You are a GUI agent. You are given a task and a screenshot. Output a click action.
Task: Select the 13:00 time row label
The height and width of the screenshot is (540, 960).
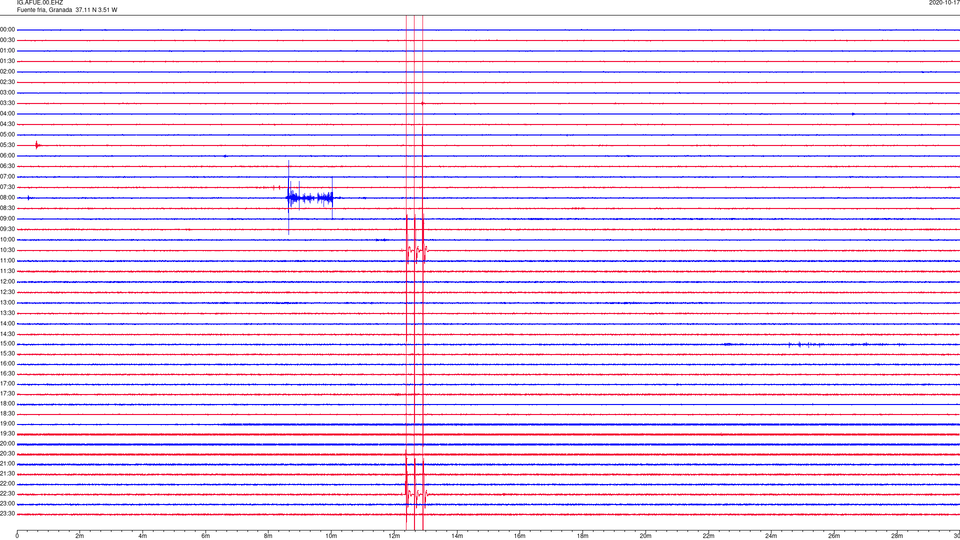click(x=7, y=302)
